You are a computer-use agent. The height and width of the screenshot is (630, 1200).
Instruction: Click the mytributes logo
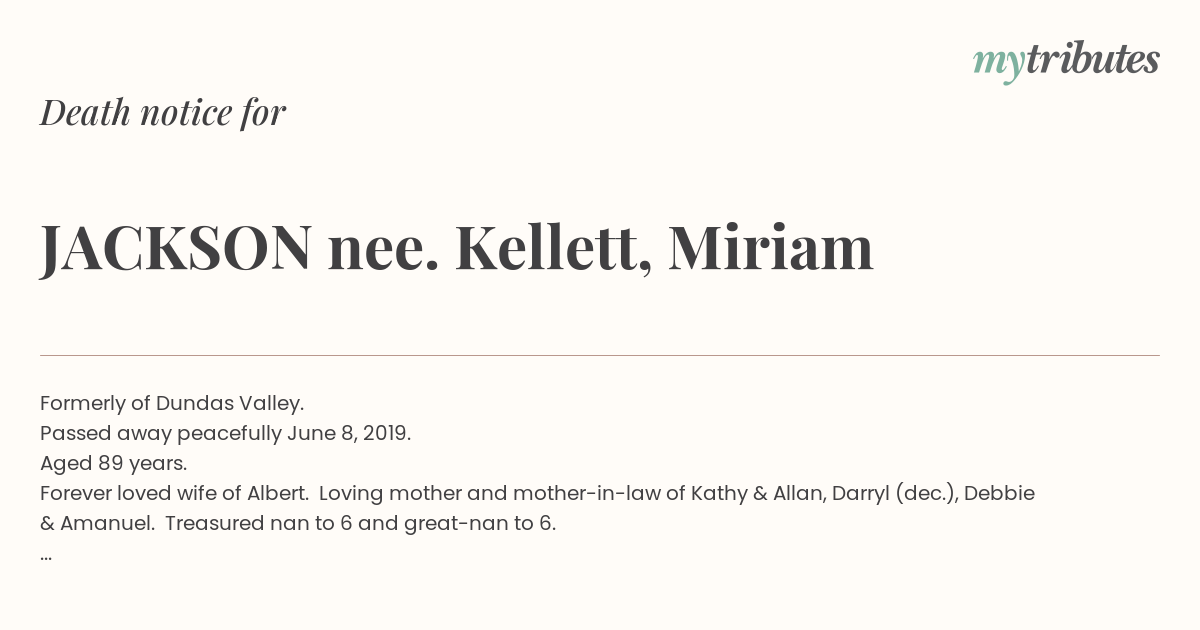tap(1066, 61)
